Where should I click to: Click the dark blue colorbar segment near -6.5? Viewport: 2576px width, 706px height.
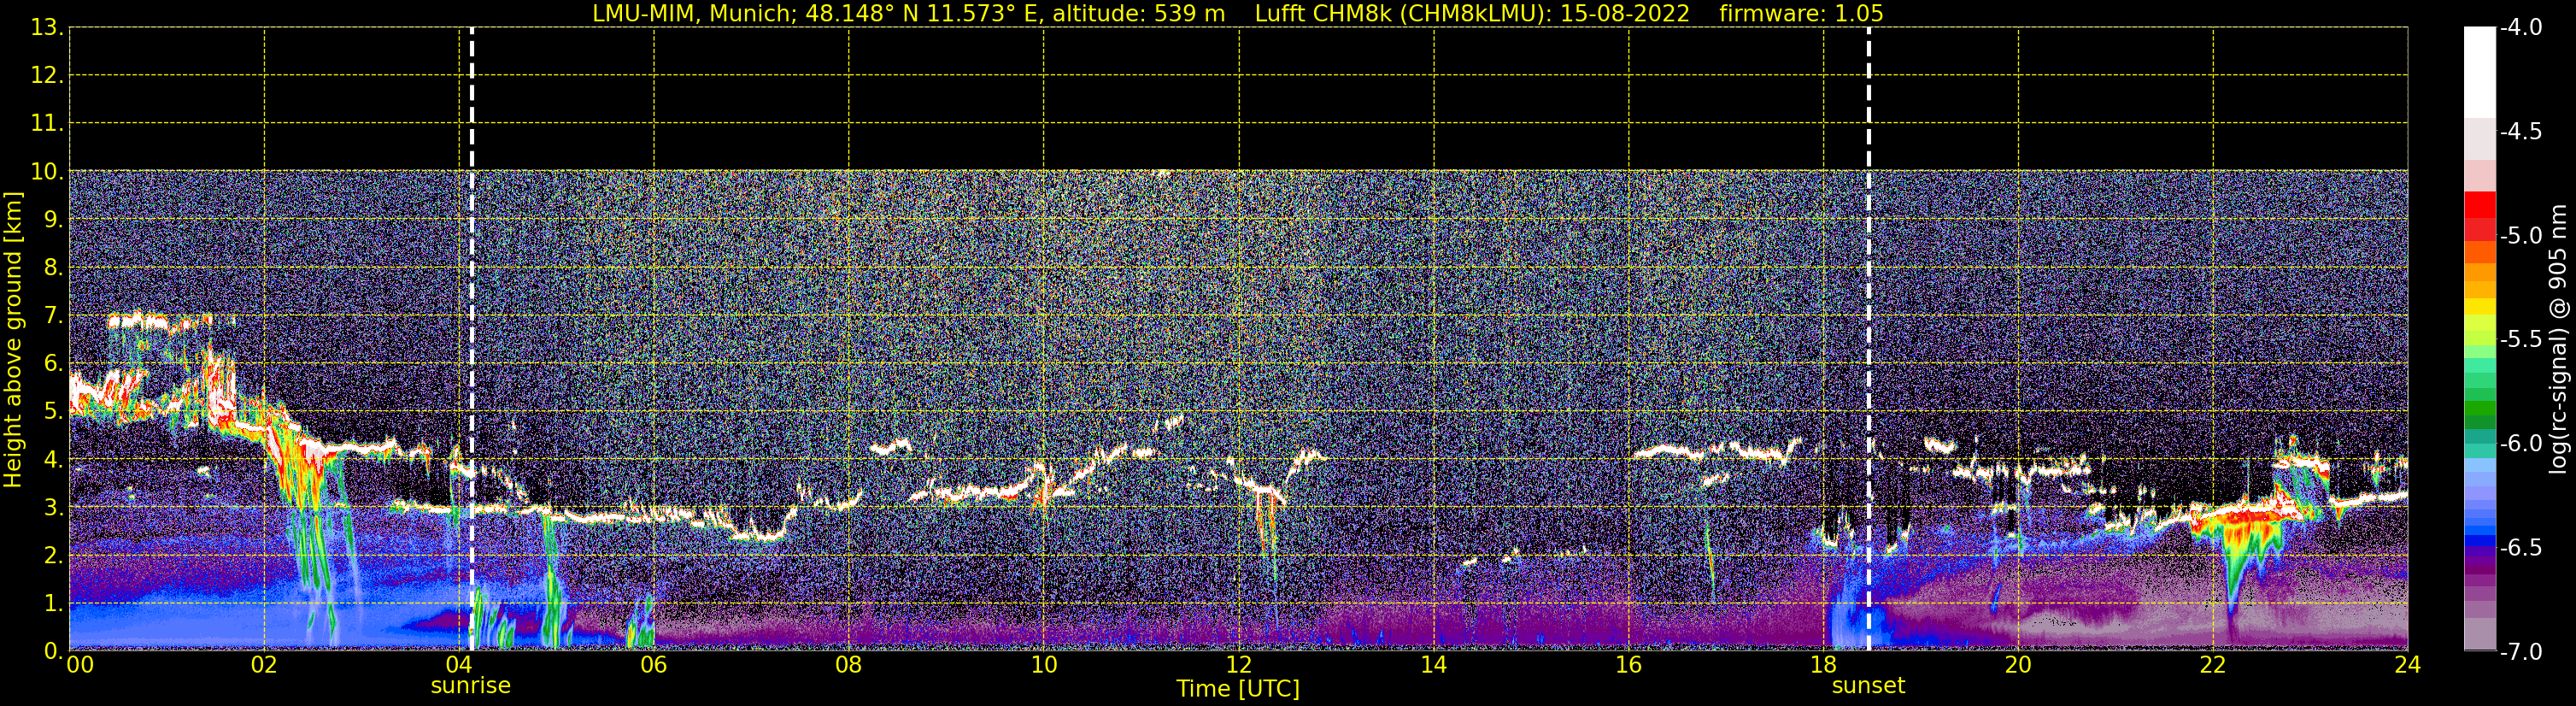2479,541
